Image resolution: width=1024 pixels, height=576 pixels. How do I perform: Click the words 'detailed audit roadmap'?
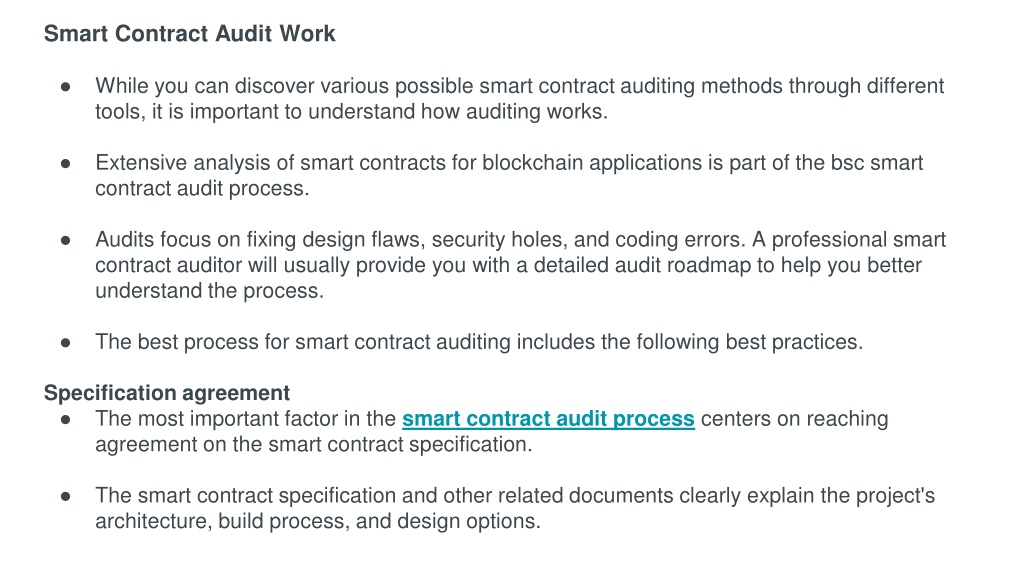[643, 265]
